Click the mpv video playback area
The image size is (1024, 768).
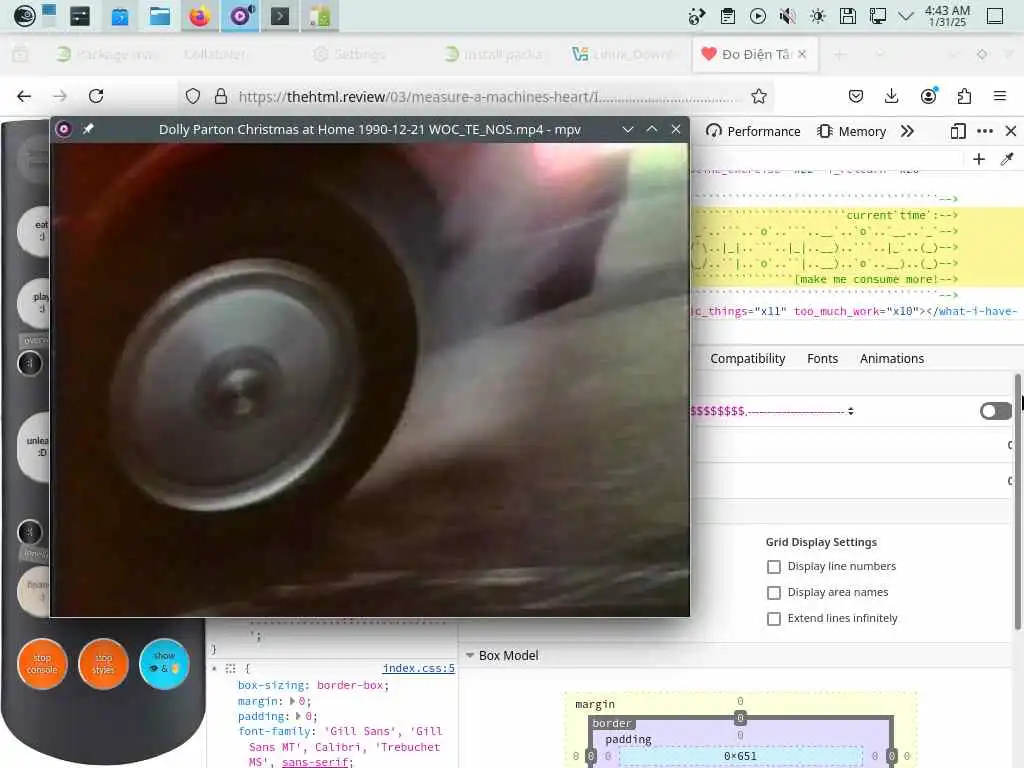click(370, 379)
